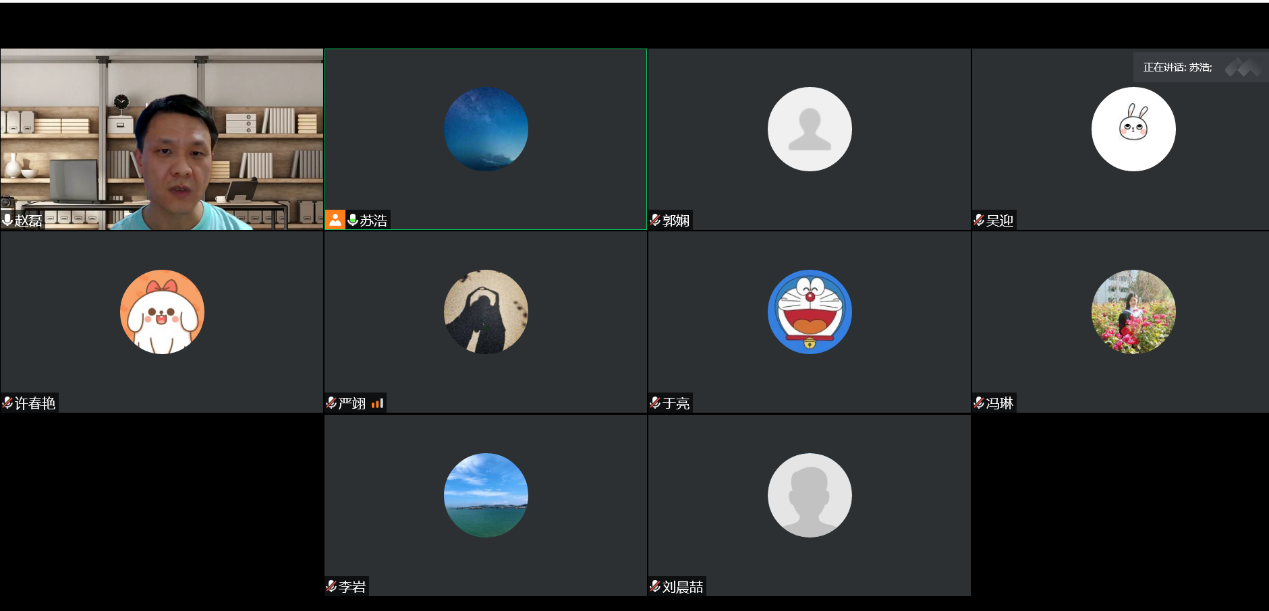Screen dimensions: 1269x611
Task: Click the muted mic icon for 于亮
Action: point(655,404)
